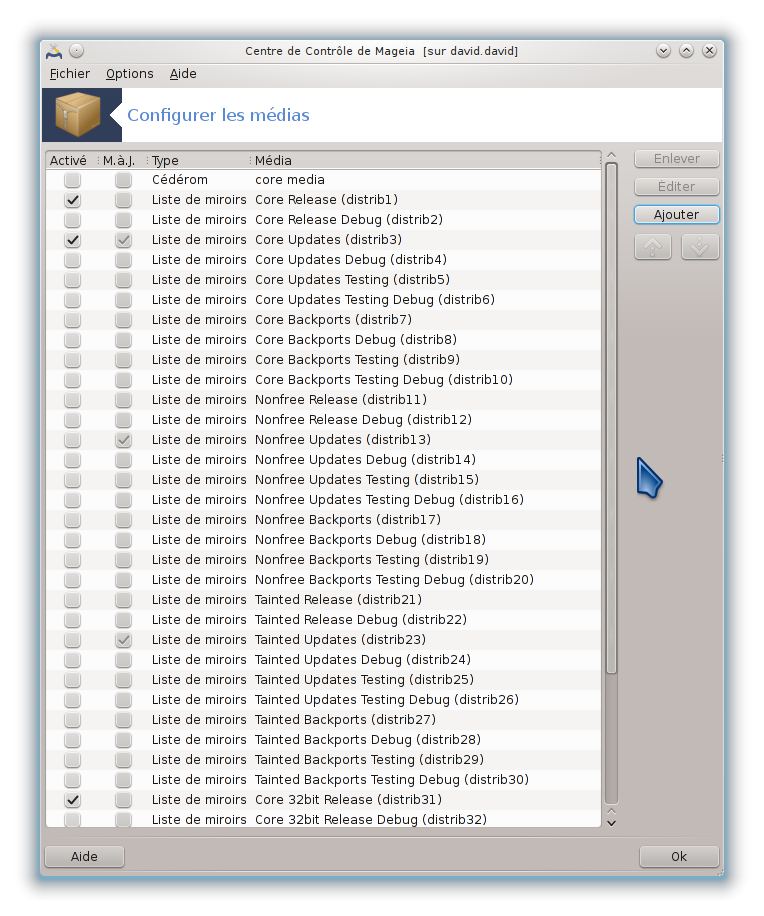Open the Options menu
The image size is (764, 916).
[130, 74]
